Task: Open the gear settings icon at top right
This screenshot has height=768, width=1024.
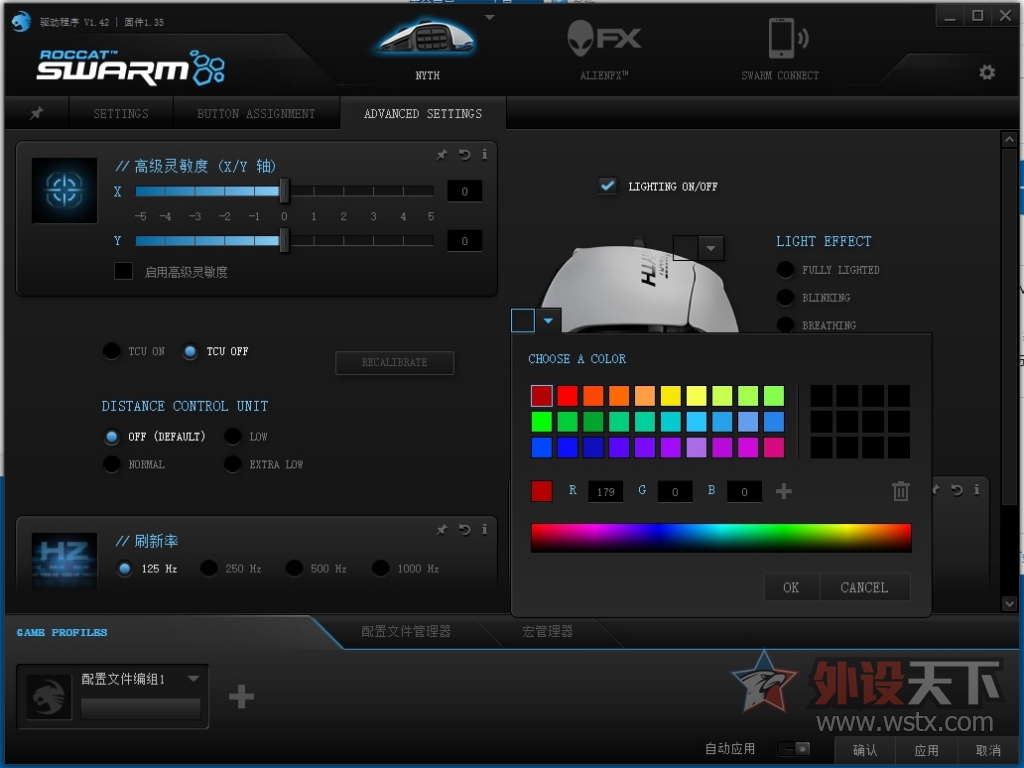Action: pyautogui.click(x=987, y=72)
